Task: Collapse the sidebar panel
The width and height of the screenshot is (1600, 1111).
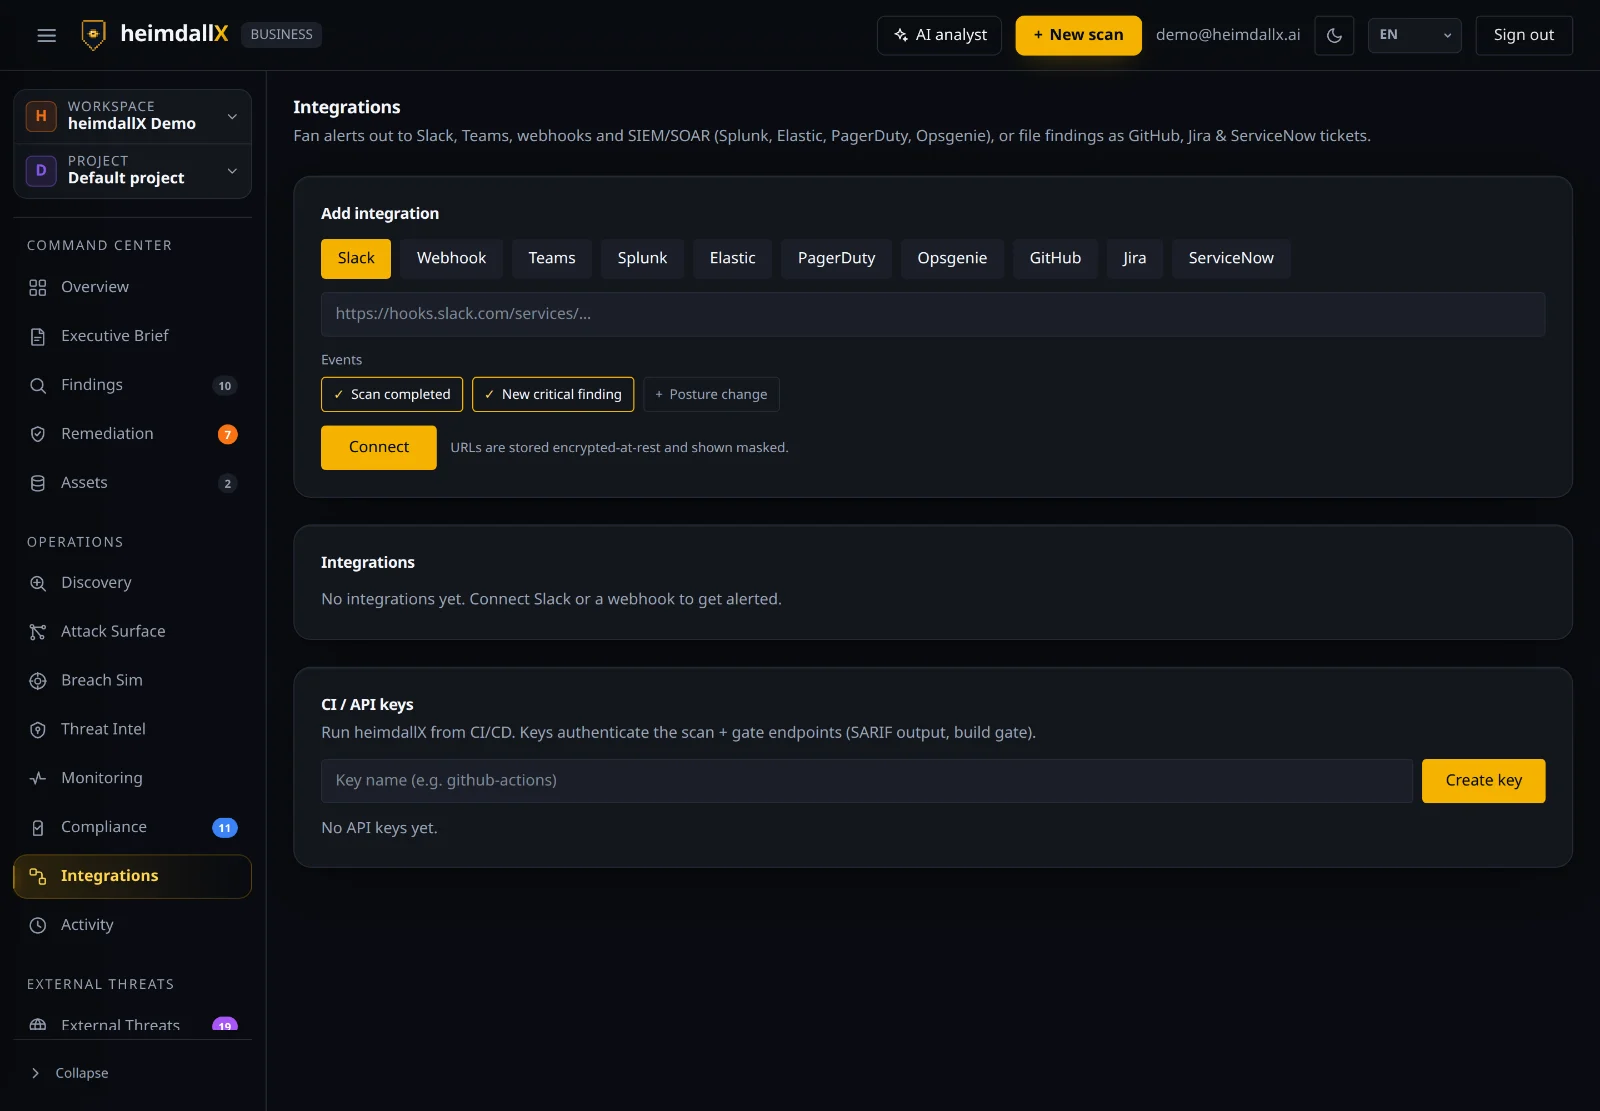Action: tap(70, 1073)
